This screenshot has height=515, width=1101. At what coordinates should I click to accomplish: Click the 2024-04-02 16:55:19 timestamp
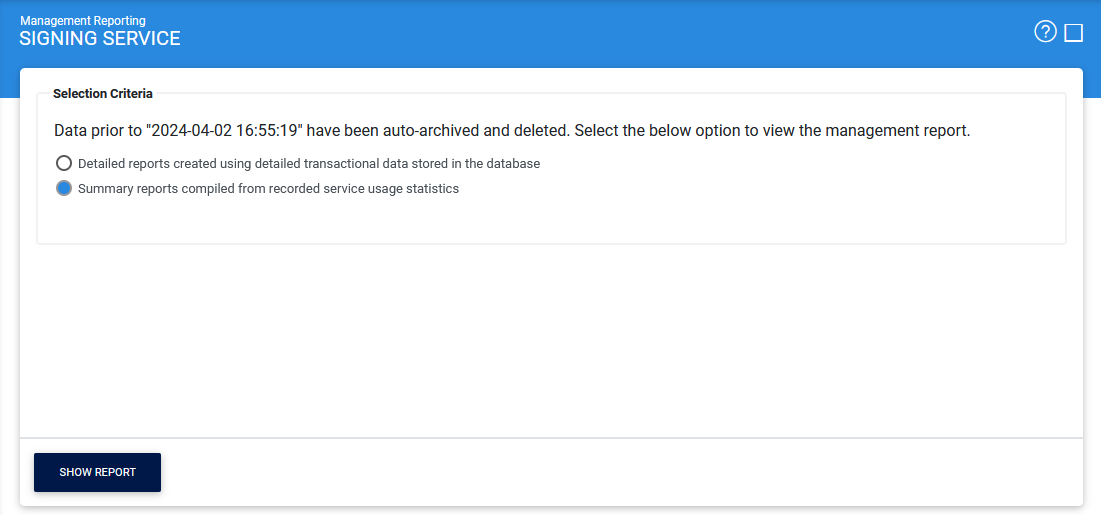226,131
